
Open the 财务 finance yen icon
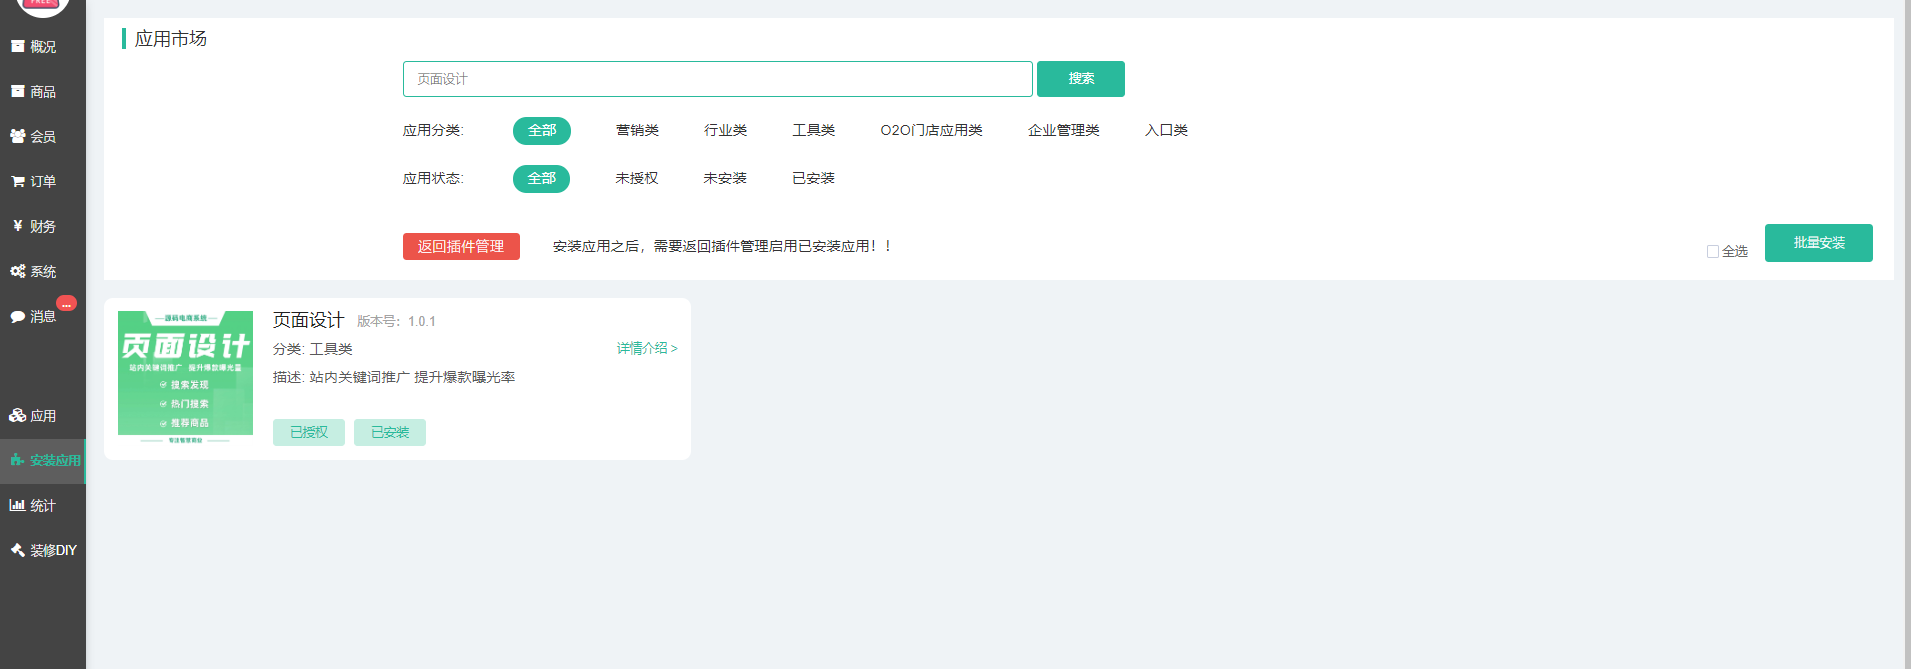point(17,227)
